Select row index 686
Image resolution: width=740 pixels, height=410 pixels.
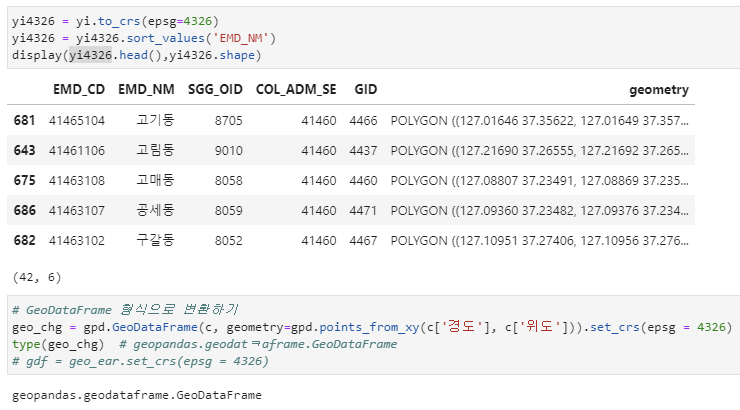(x=25, y=210)
